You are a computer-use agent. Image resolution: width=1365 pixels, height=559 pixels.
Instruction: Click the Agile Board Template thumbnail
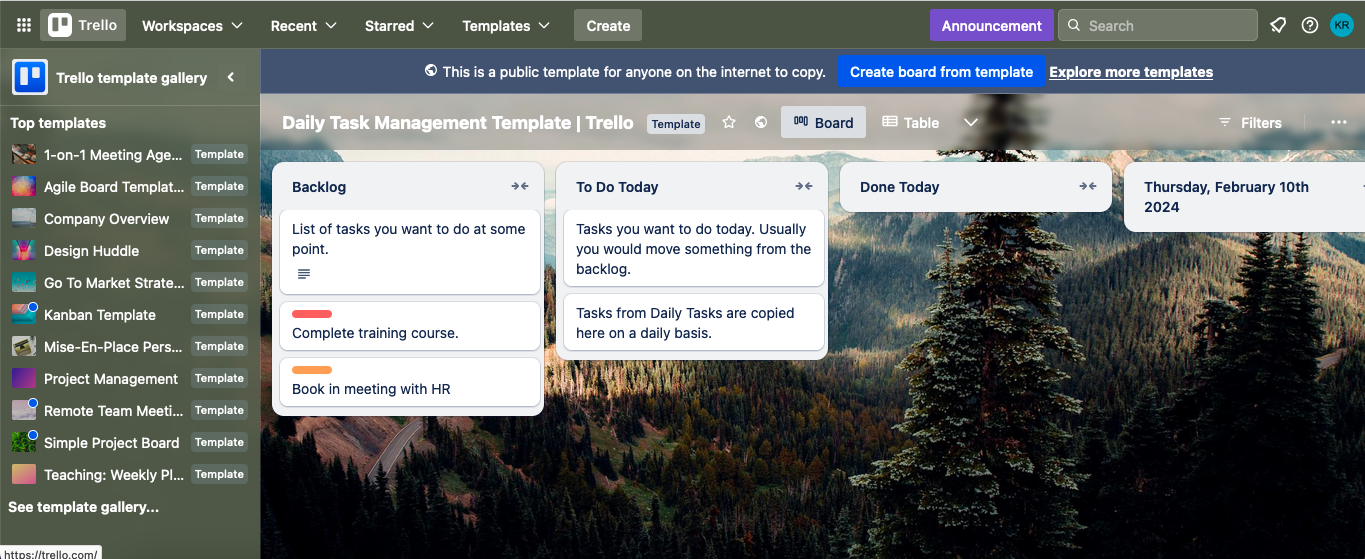pos(24,186)
